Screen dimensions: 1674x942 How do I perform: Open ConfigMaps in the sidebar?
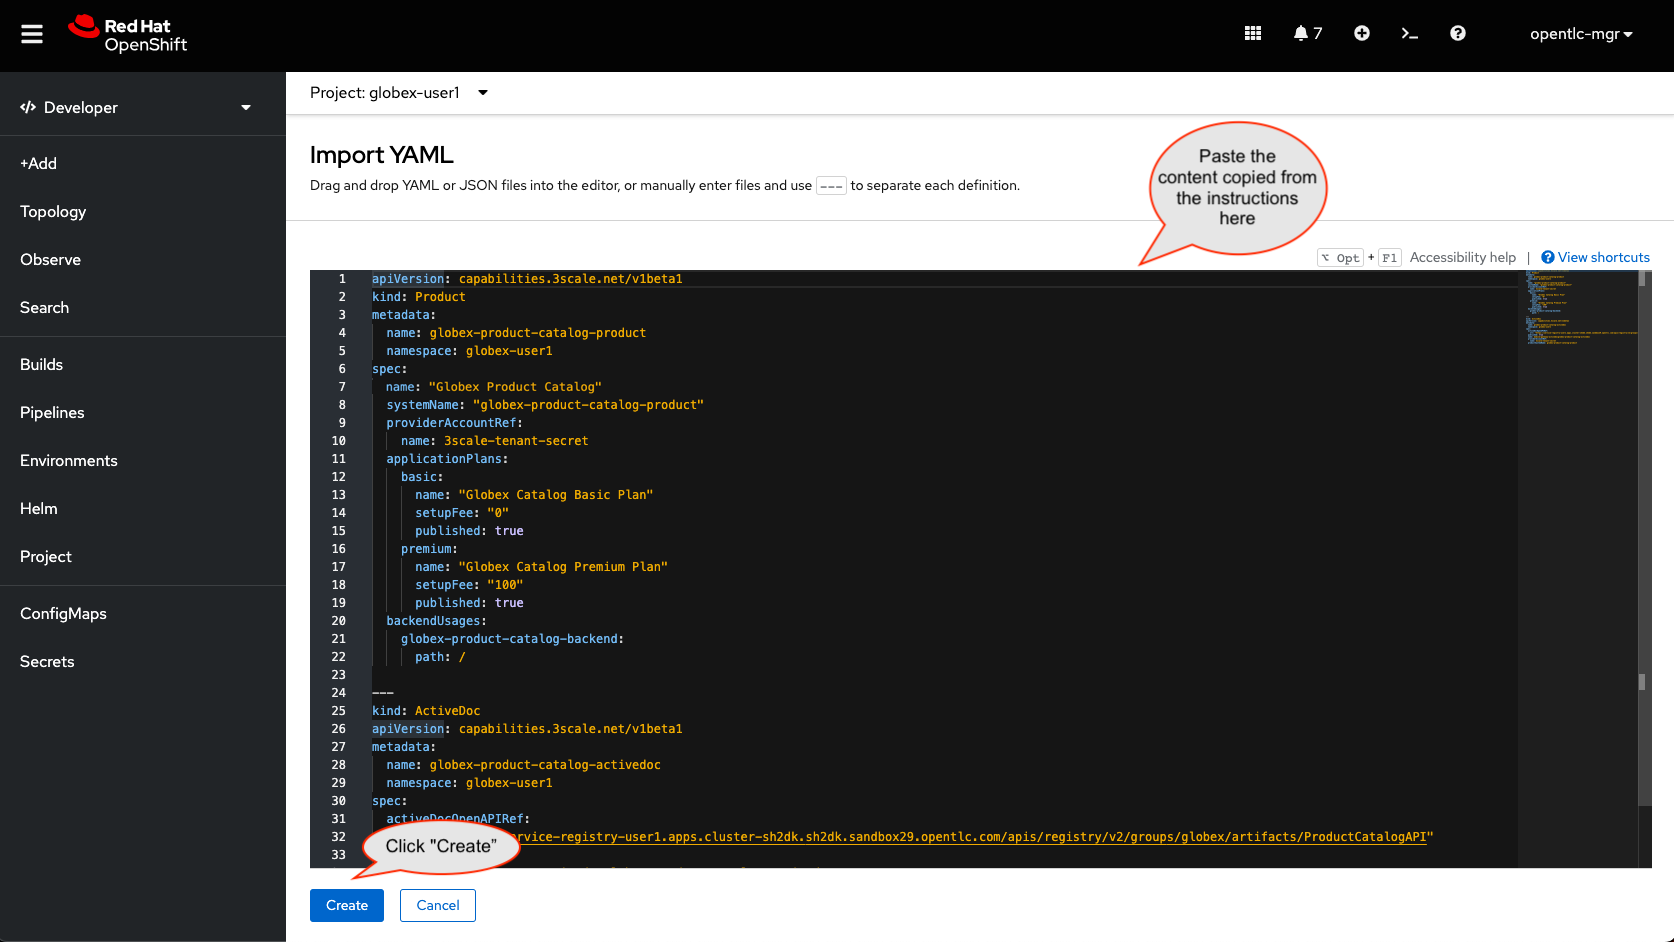(x=63, y=613)
